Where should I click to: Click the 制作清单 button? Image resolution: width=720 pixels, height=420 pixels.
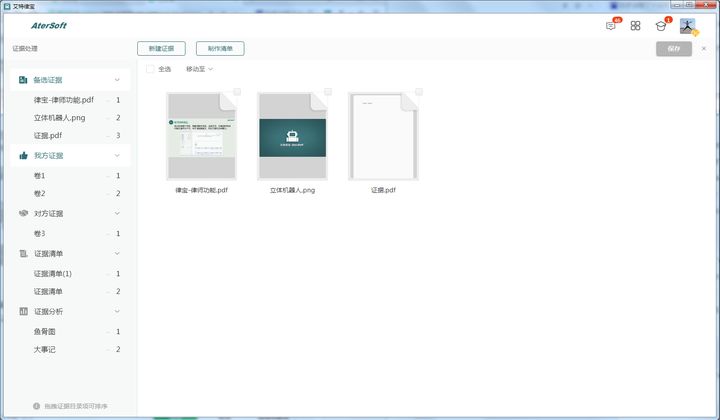220,48
